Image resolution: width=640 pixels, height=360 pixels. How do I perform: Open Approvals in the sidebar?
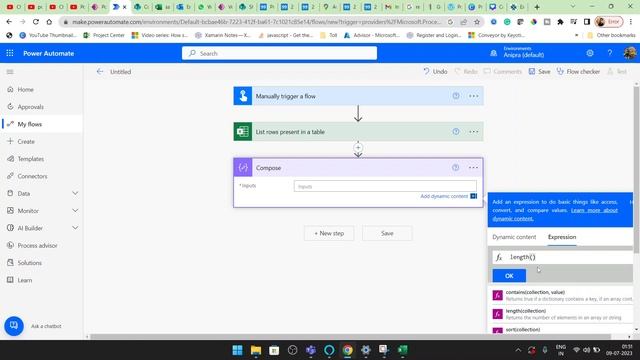30,107
